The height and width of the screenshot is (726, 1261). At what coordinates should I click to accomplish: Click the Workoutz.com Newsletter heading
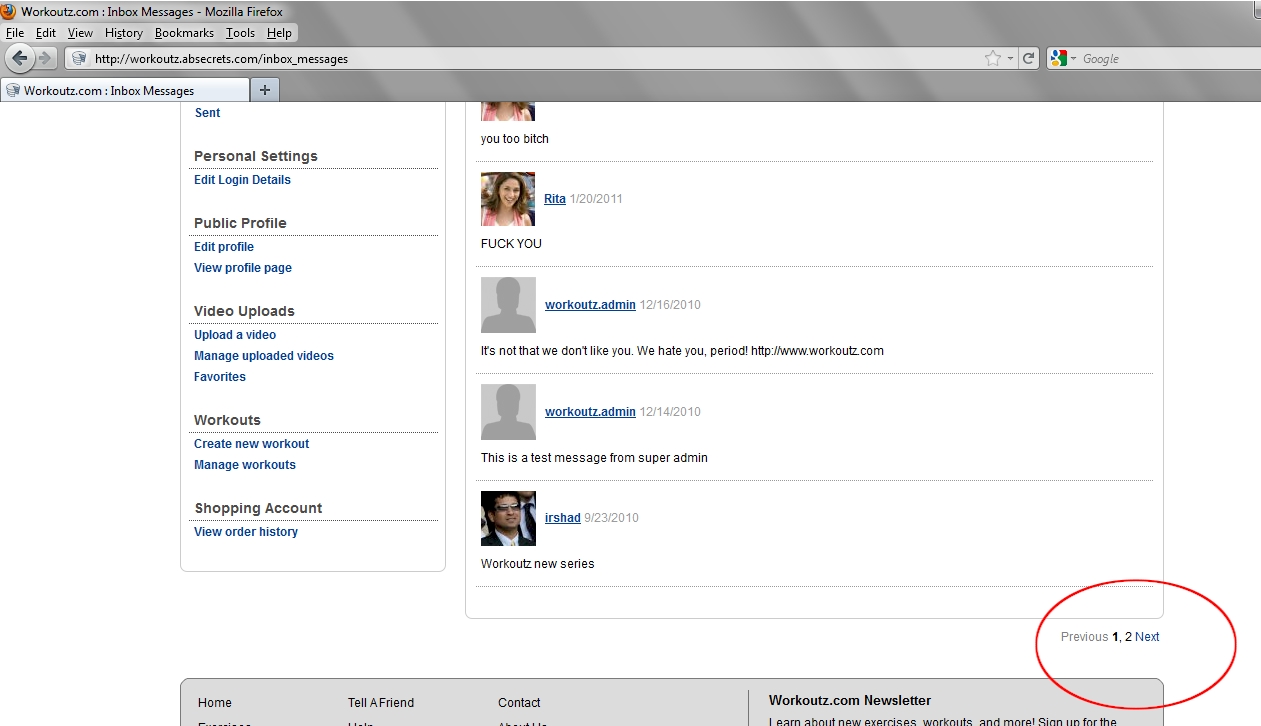(x=850, y=701)
